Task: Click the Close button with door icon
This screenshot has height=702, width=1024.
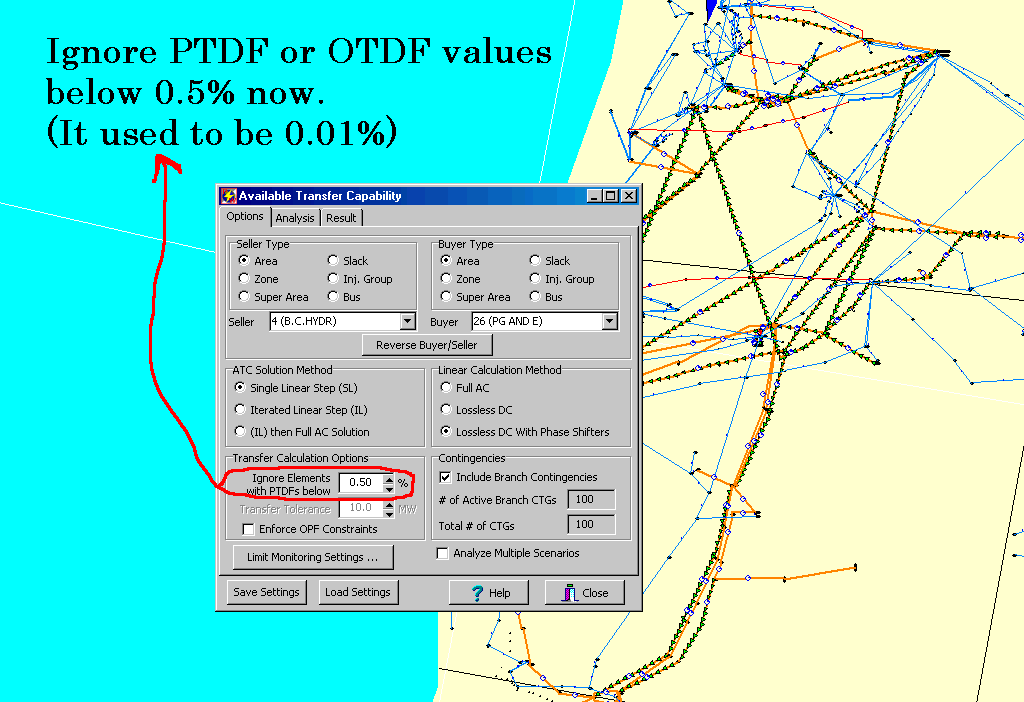Action: click(584, 593)
